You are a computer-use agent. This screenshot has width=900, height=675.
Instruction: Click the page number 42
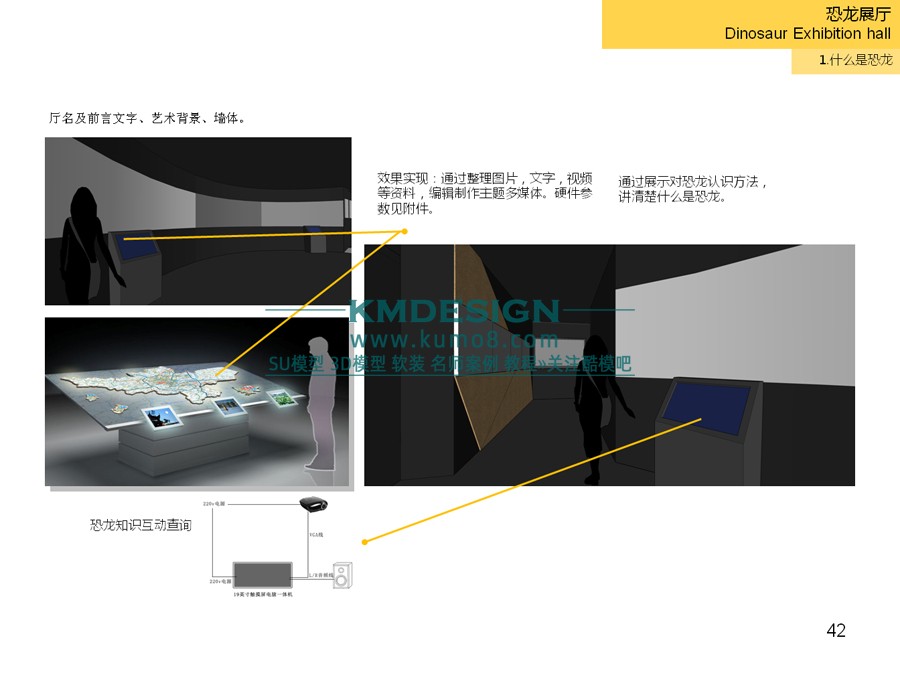(x=836, y=630)
